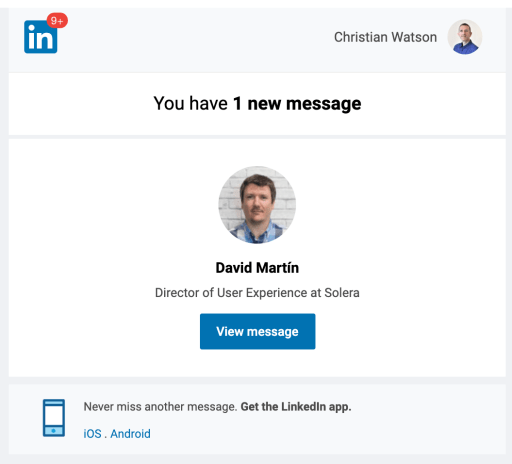This screenshot has height=464, width=512.
Task: Click the Director of User Experience subtitle
Action: click(257, 293)
